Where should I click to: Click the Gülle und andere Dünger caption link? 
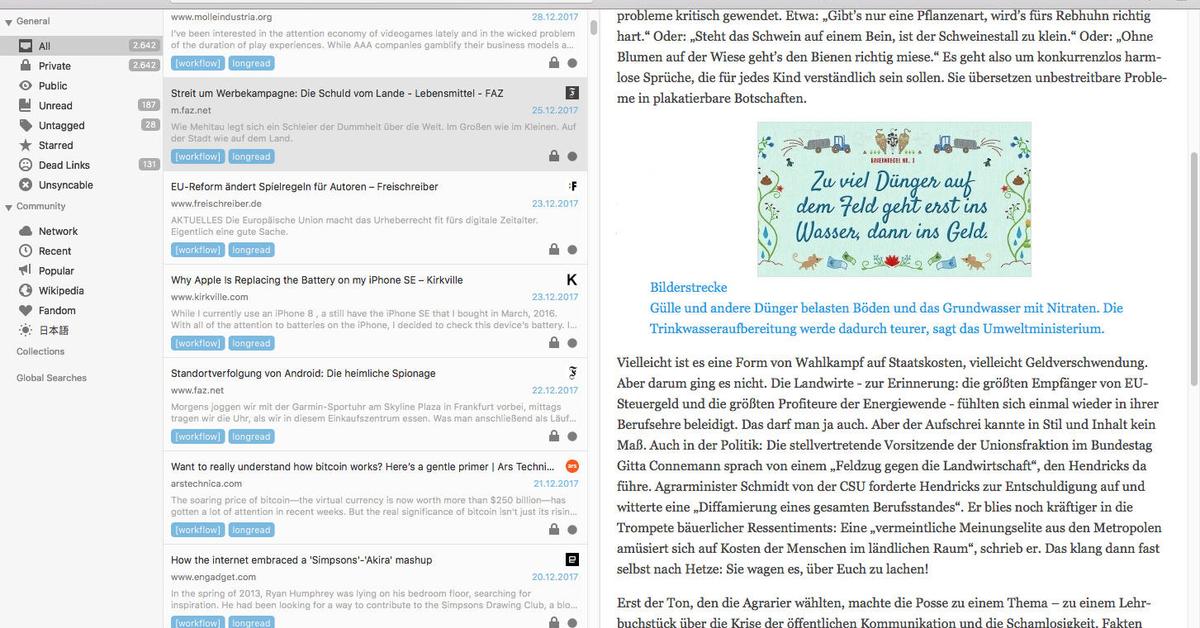pos(886,318)
